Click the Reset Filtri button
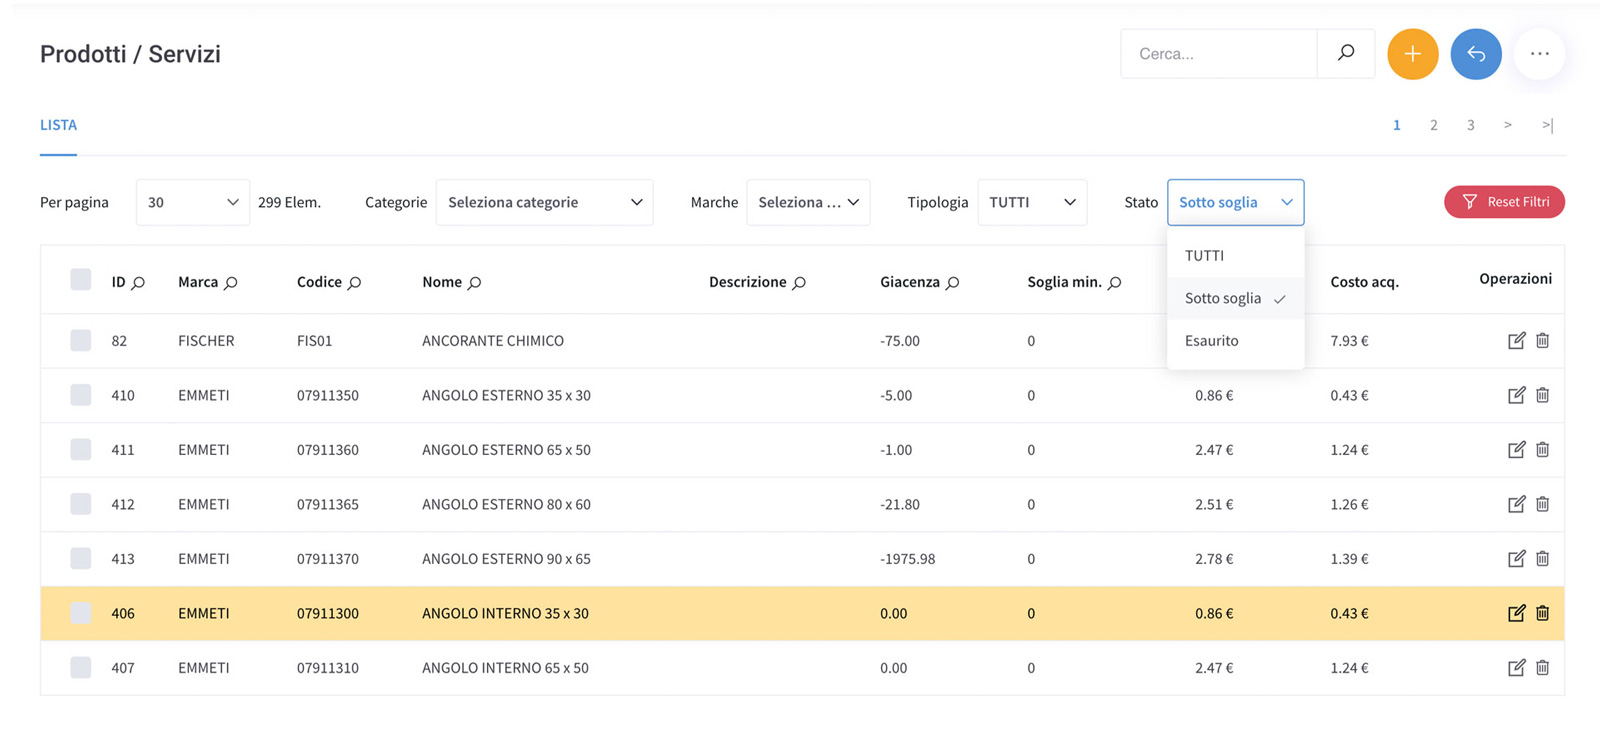1600x747 pixels. [x=1504, y=202]
